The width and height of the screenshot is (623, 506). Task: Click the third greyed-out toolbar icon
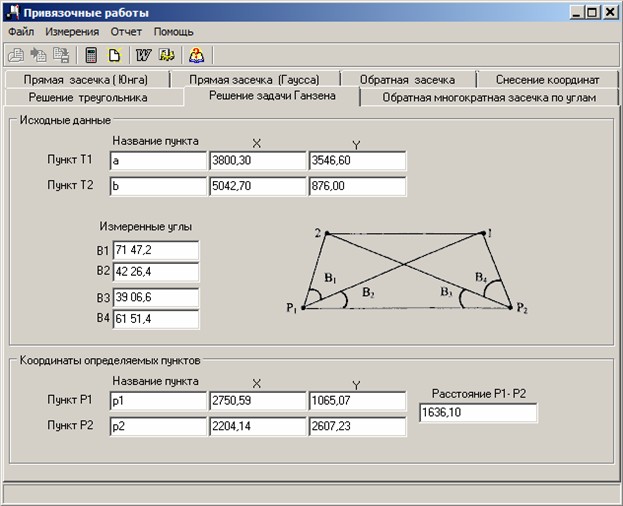click(x=62, y=55)
